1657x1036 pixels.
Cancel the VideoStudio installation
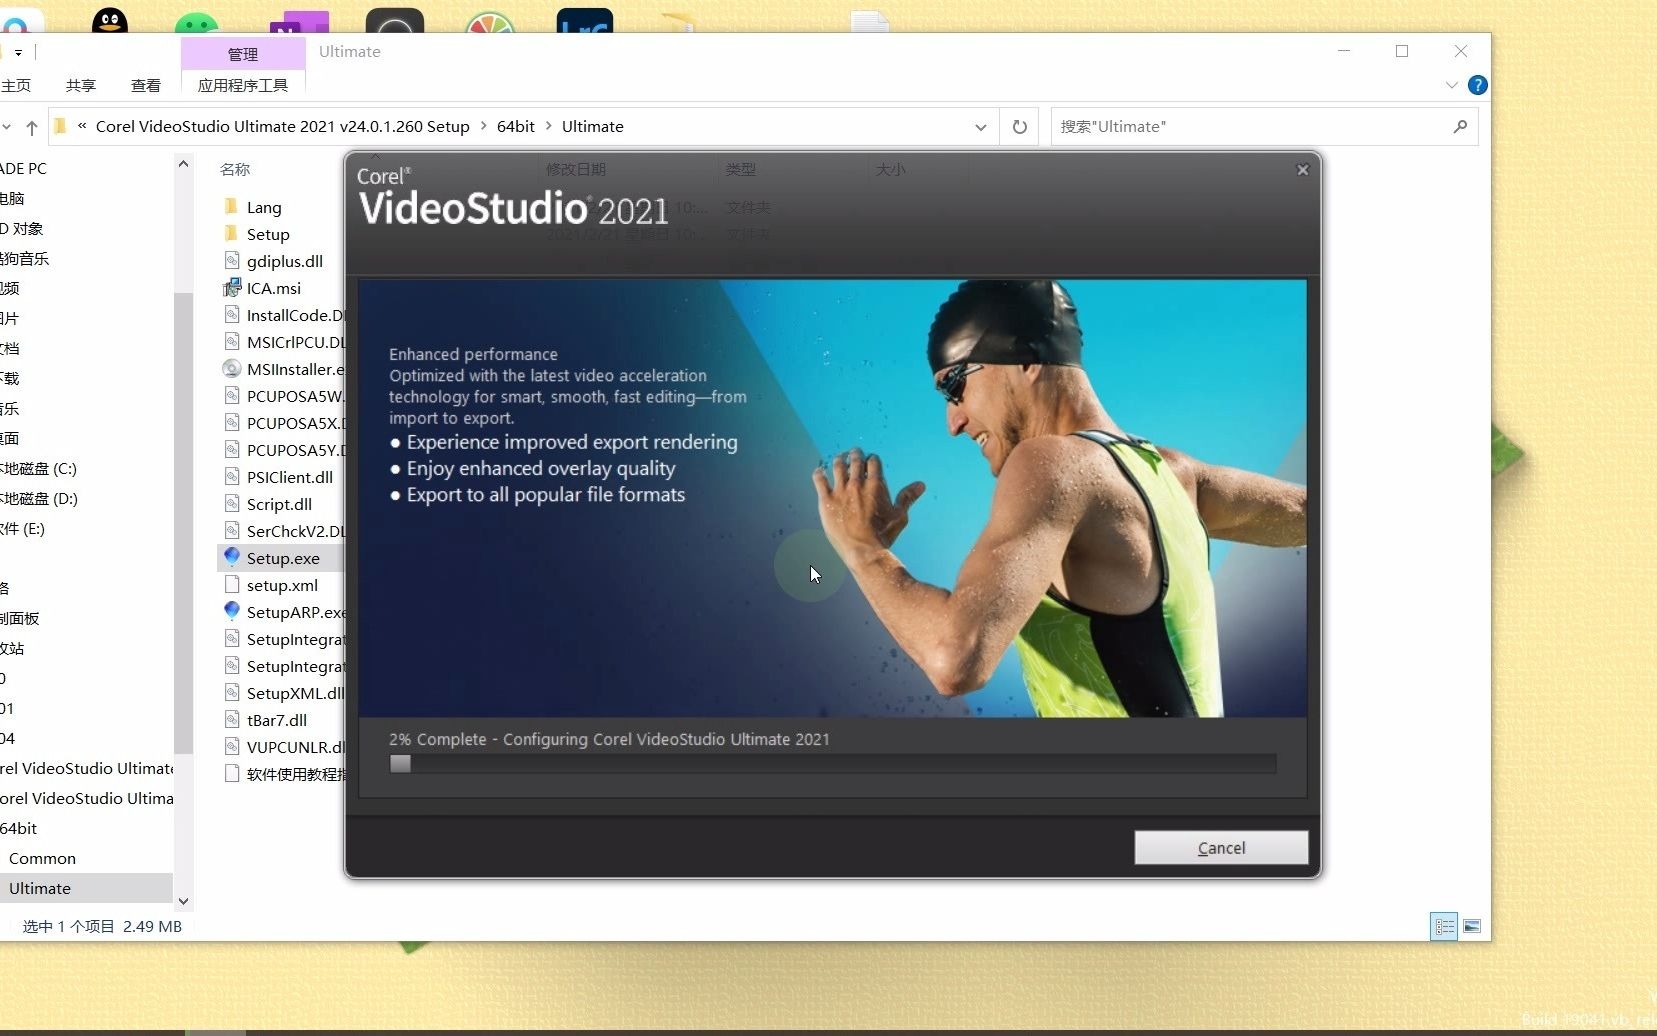click(1221, 847)
